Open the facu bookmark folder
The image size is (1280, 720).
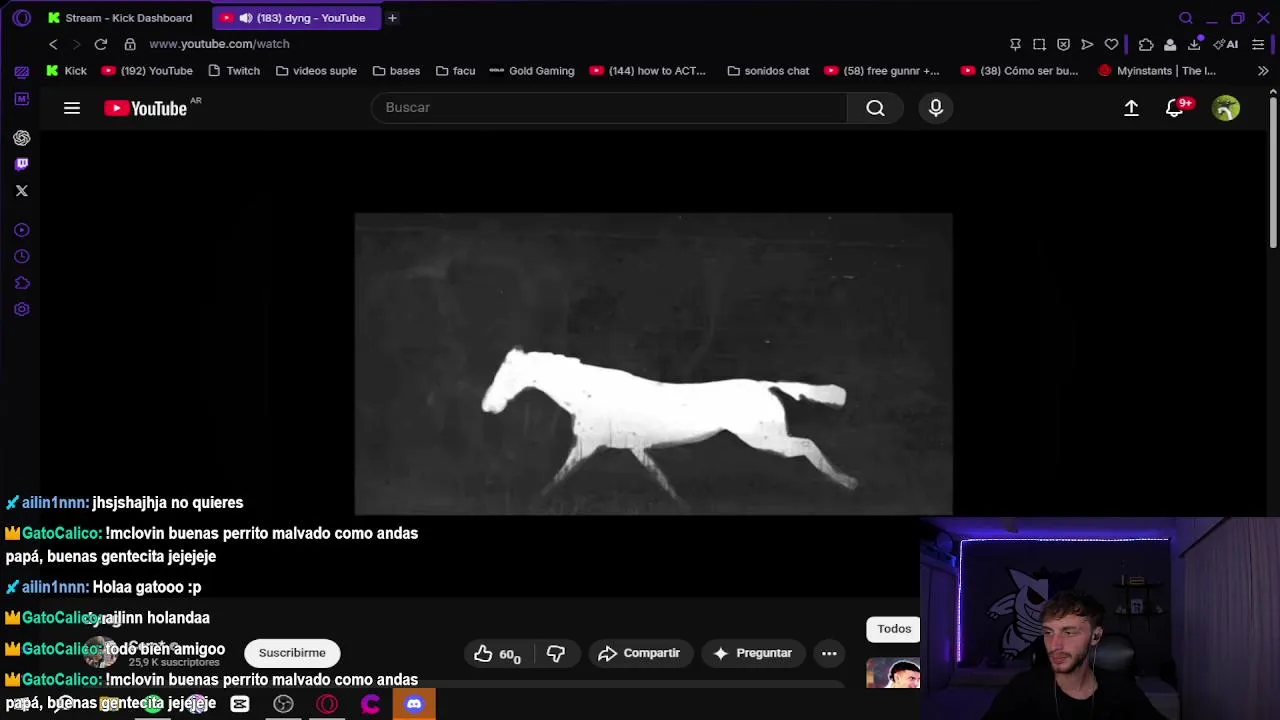[455, 71]
